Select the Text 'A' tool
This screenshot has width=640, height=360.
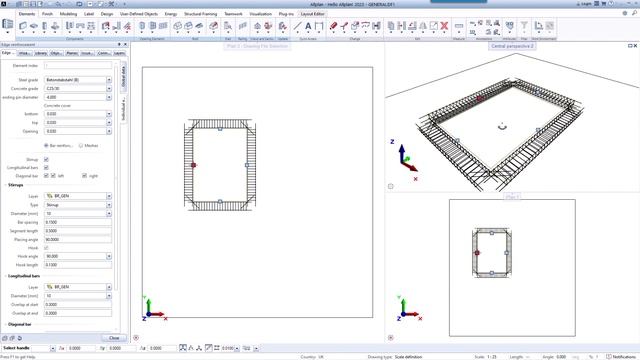pyautogui.click(x=308, y=27)
